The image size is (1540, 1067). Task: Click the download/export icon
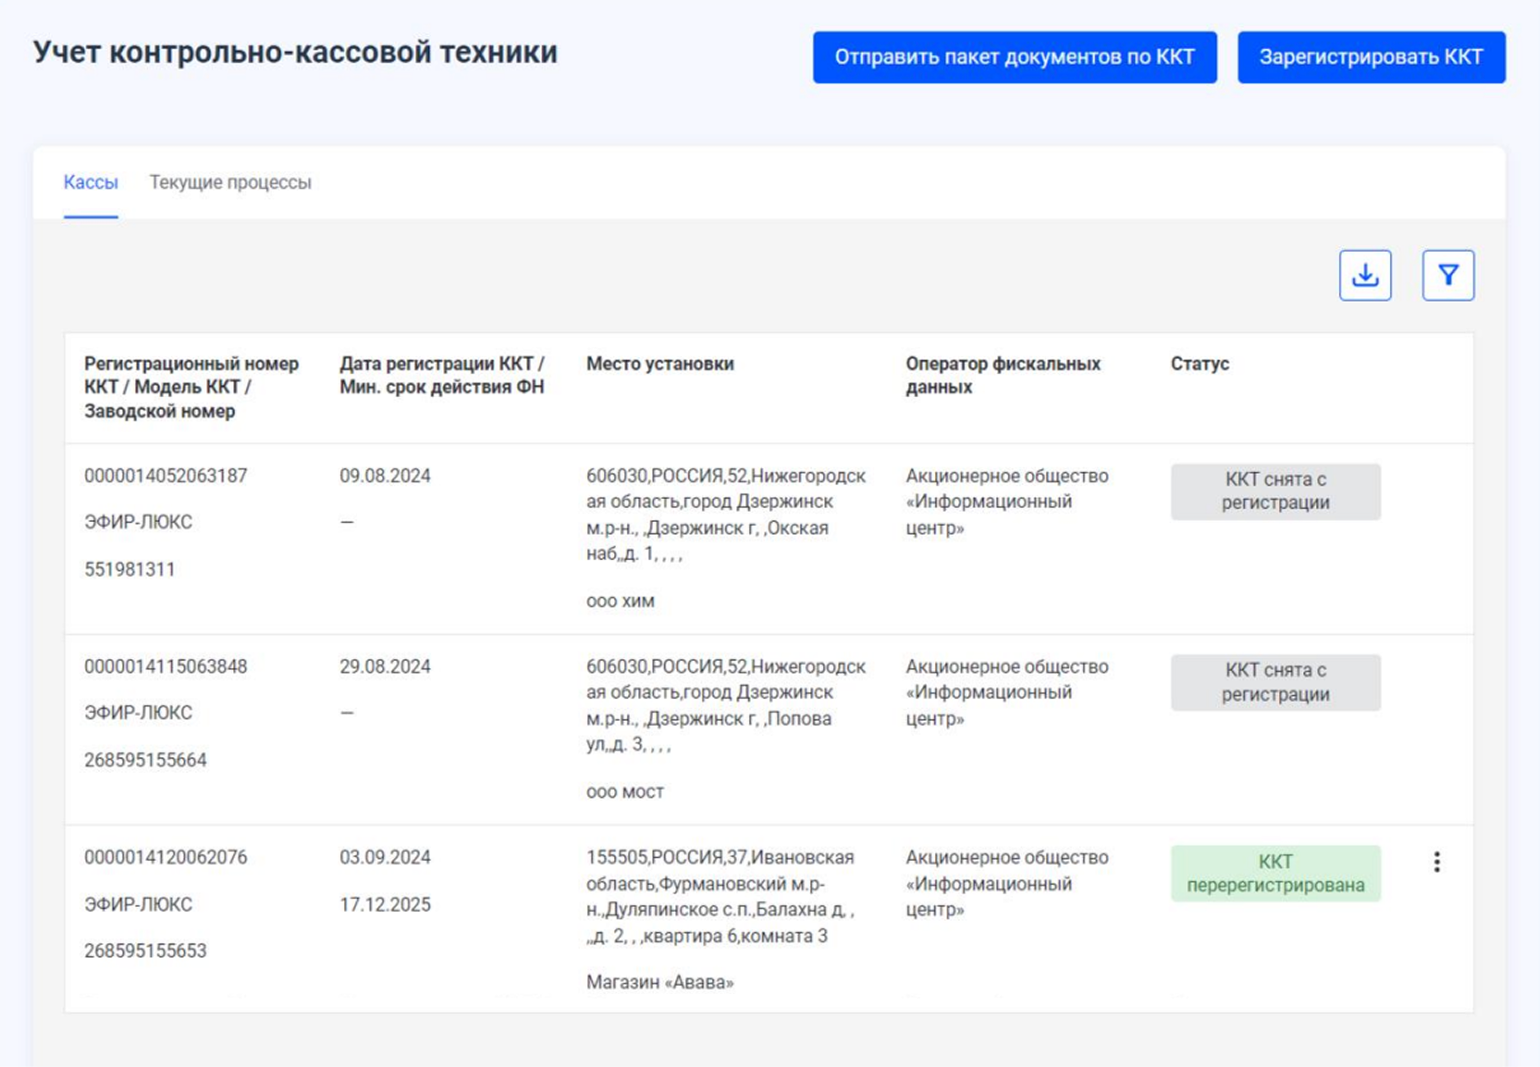[1366, 273]
